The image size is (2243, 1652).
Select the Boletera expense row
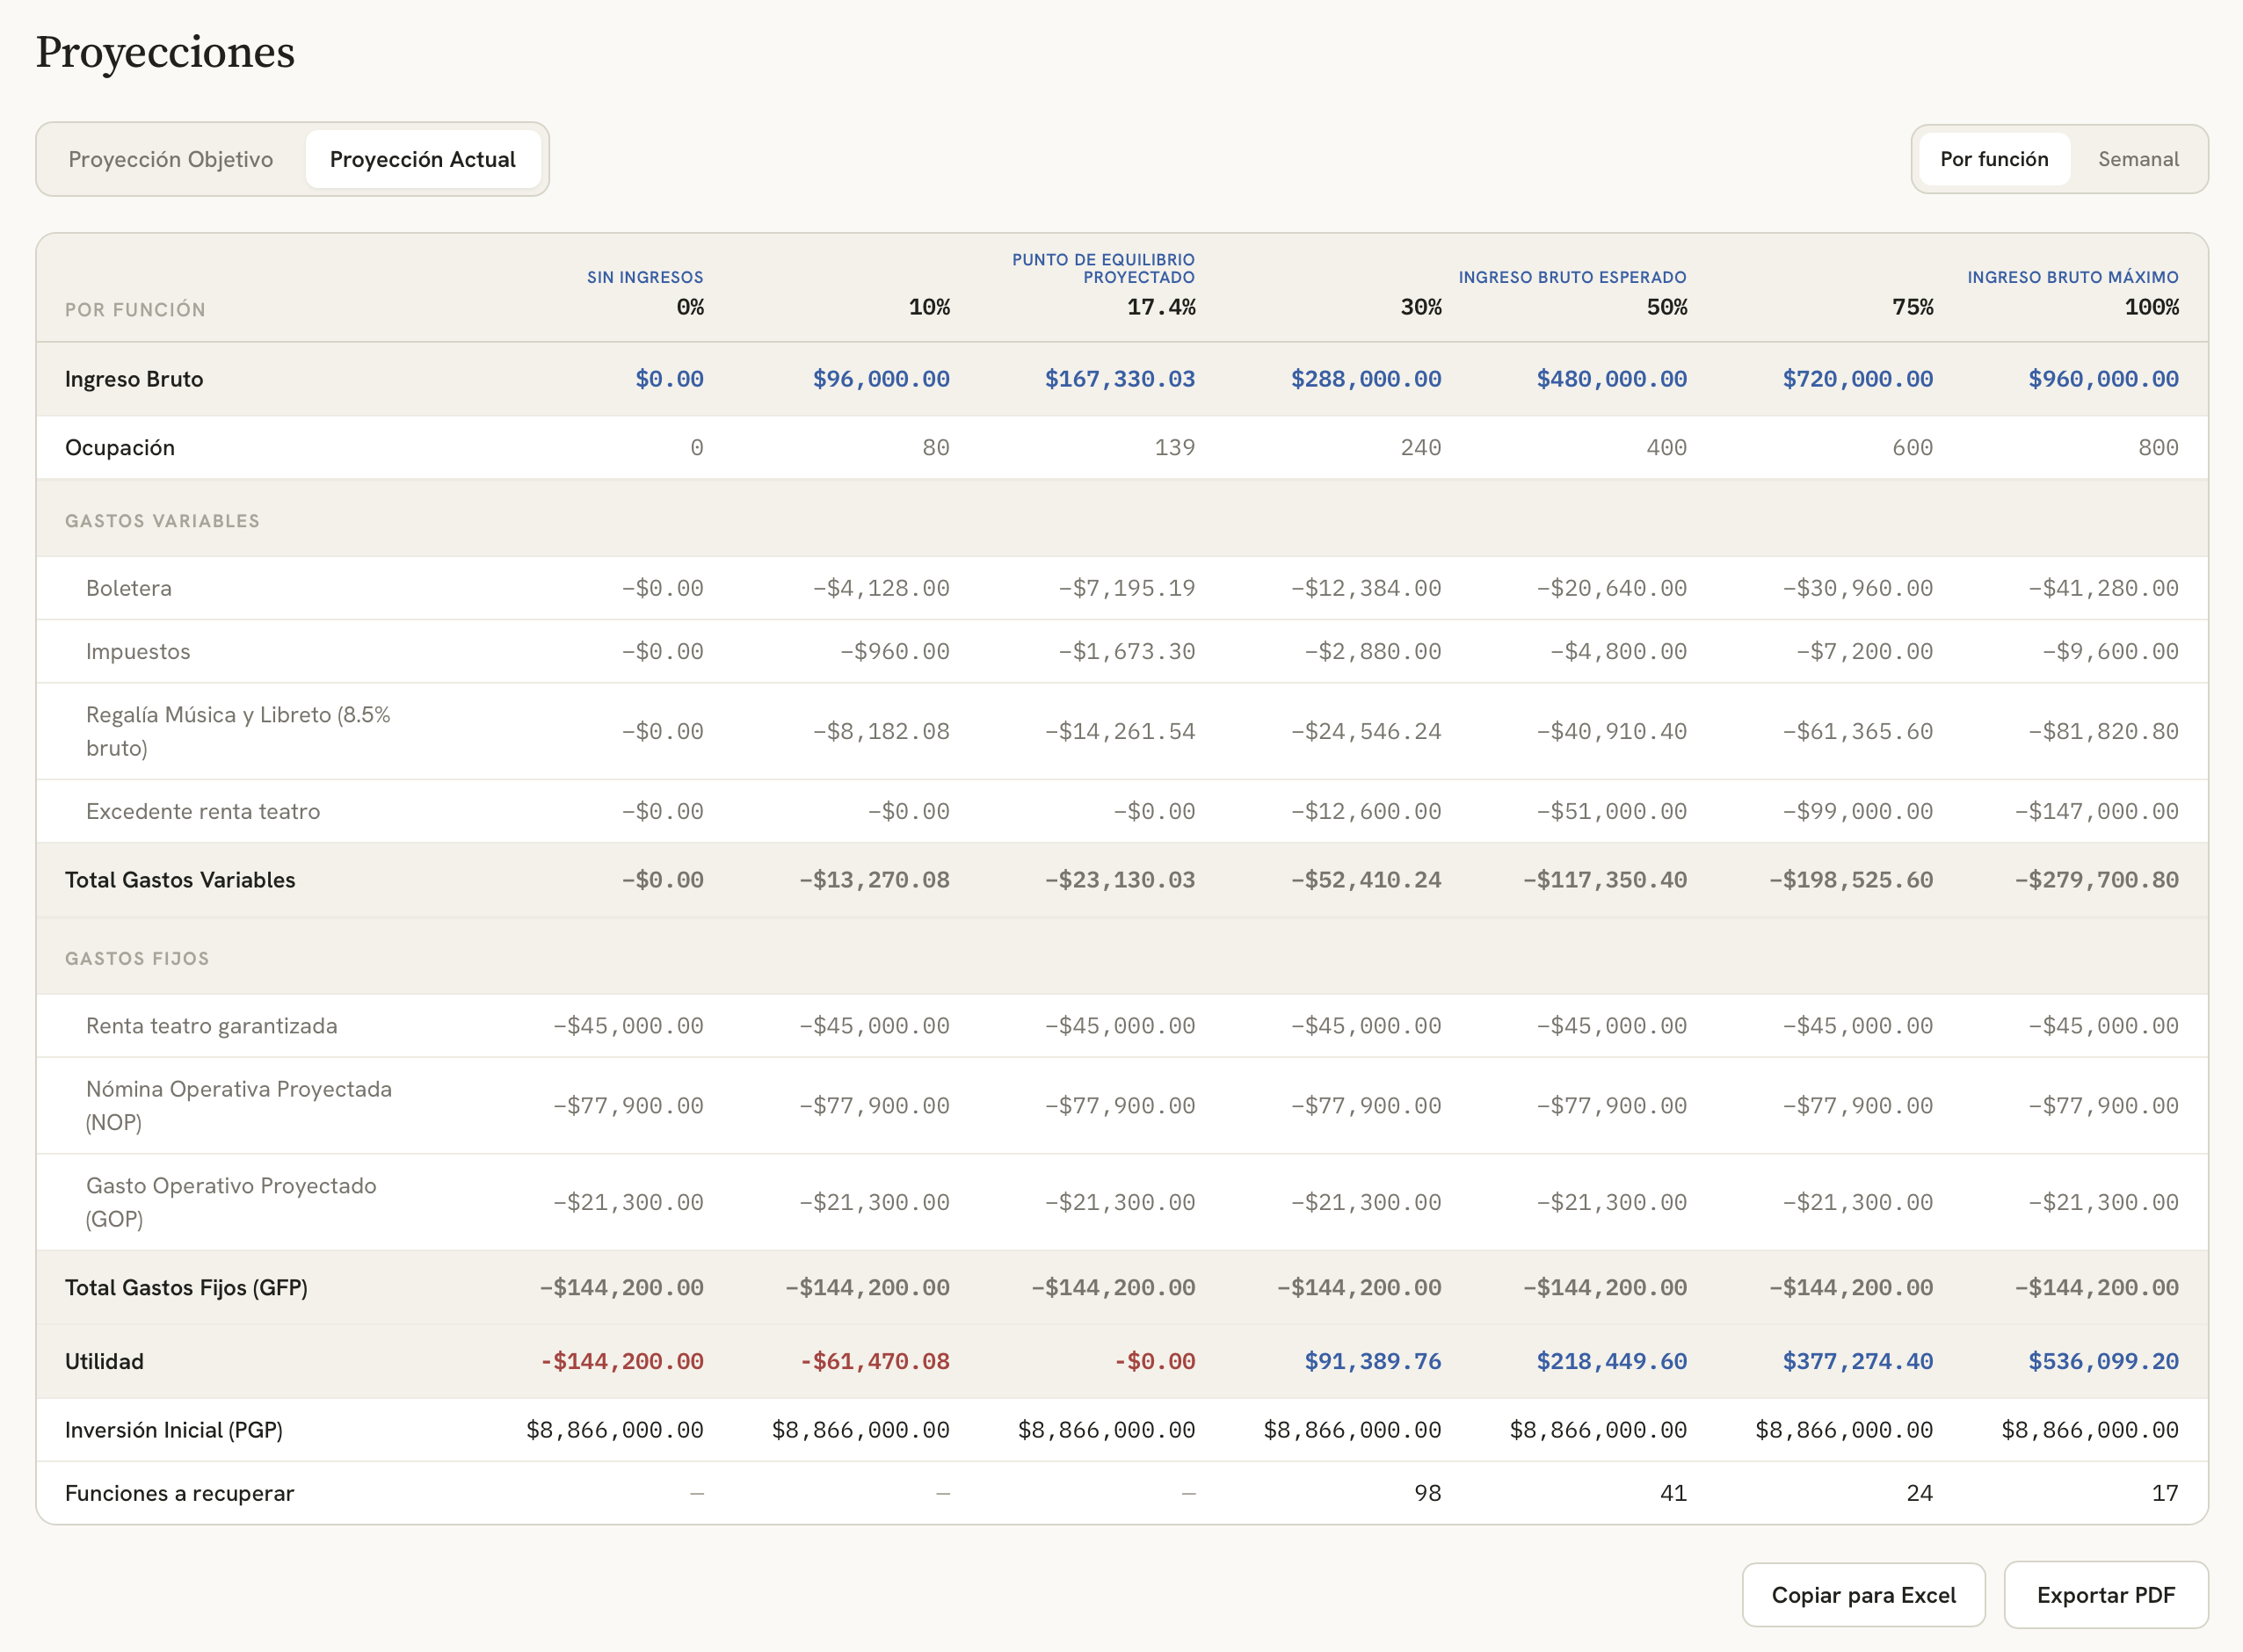tap(1122, 588)
